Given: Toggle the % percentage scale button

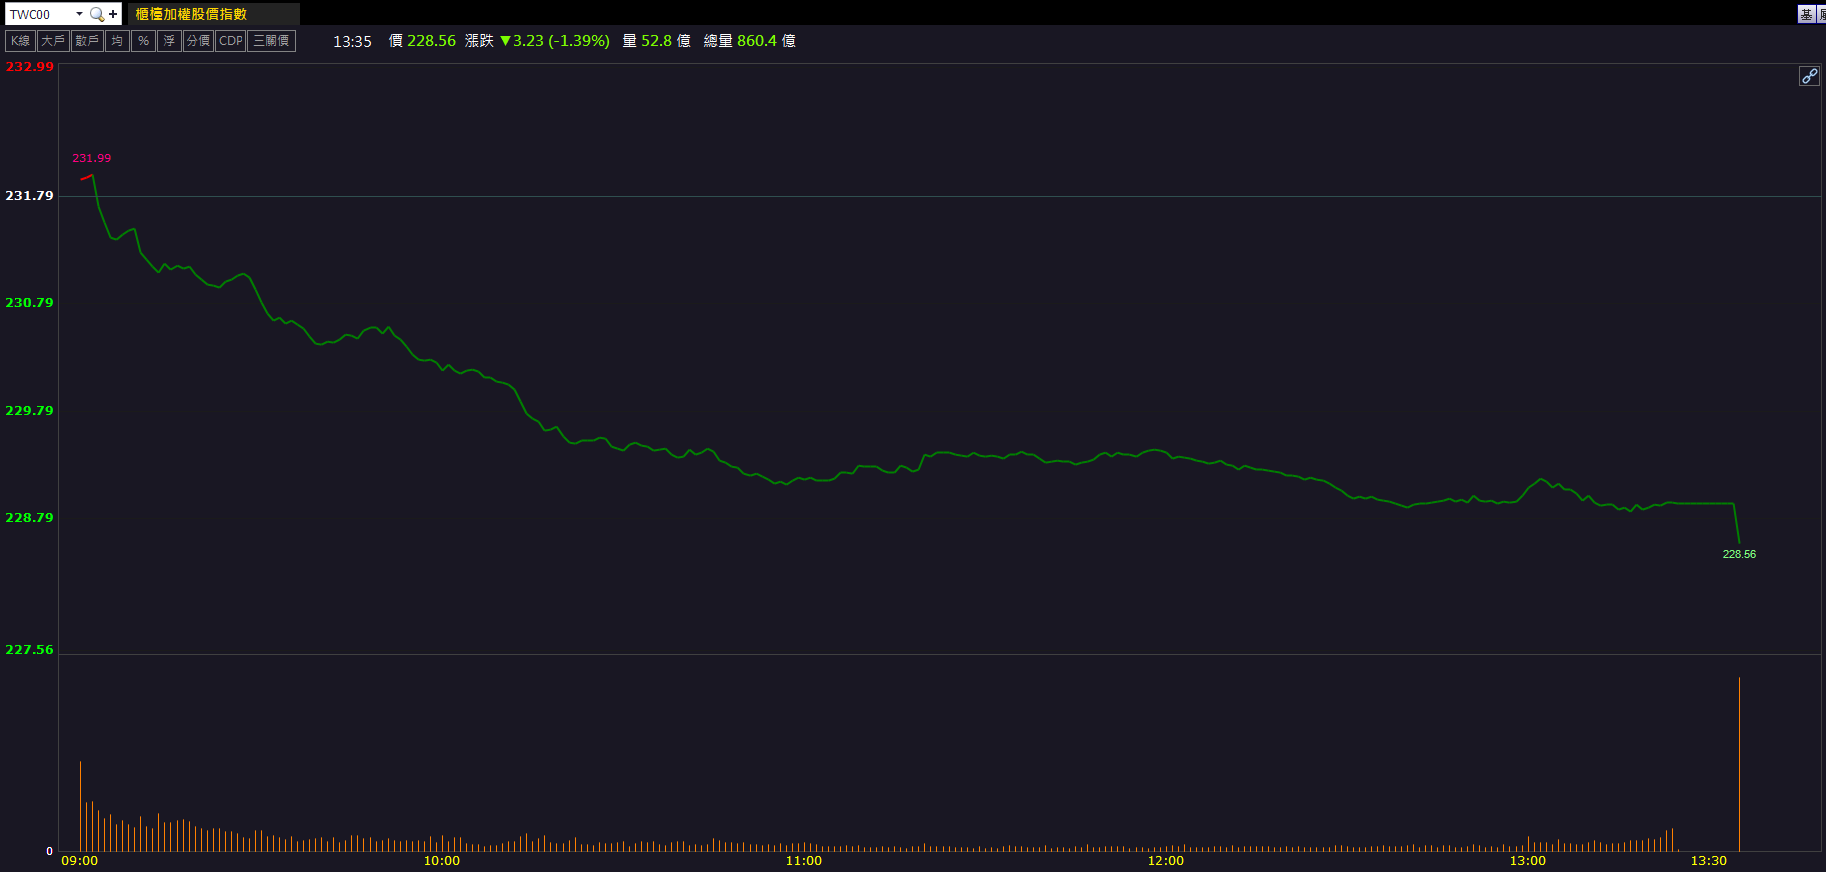Looking at the screenshot, I should tap(143, 41).
